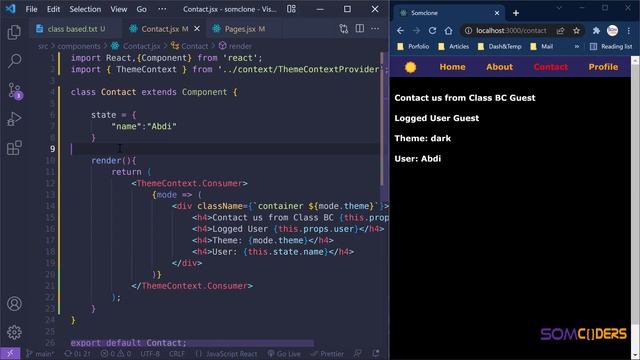Click Go Live in the status bar
This screenshot has height=360, width=640.
coord(284,354)
